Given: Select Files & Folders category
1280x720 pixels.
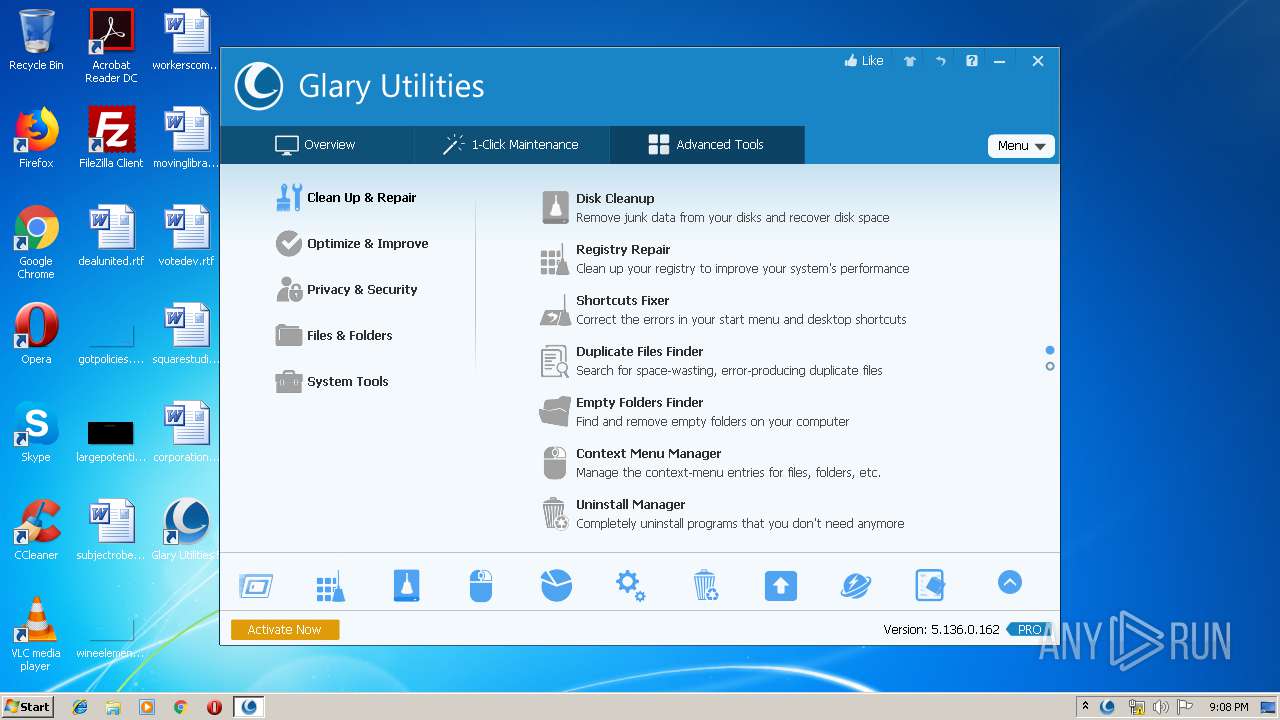Looking at the screenshot, I should [334, 335].
